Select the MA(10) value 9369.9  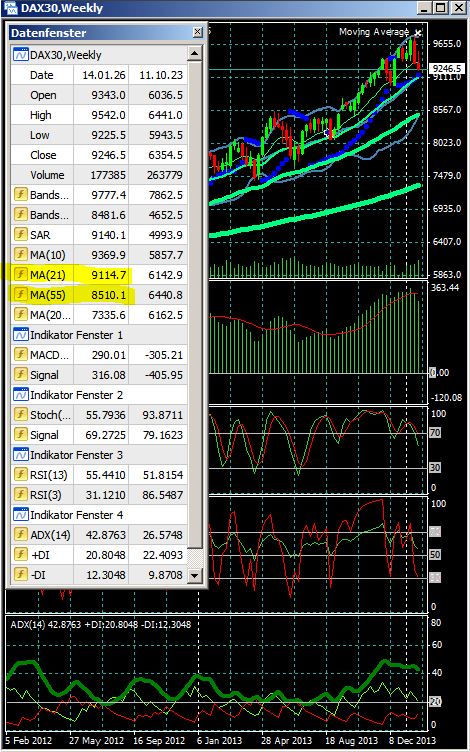(x=108, y=255)
